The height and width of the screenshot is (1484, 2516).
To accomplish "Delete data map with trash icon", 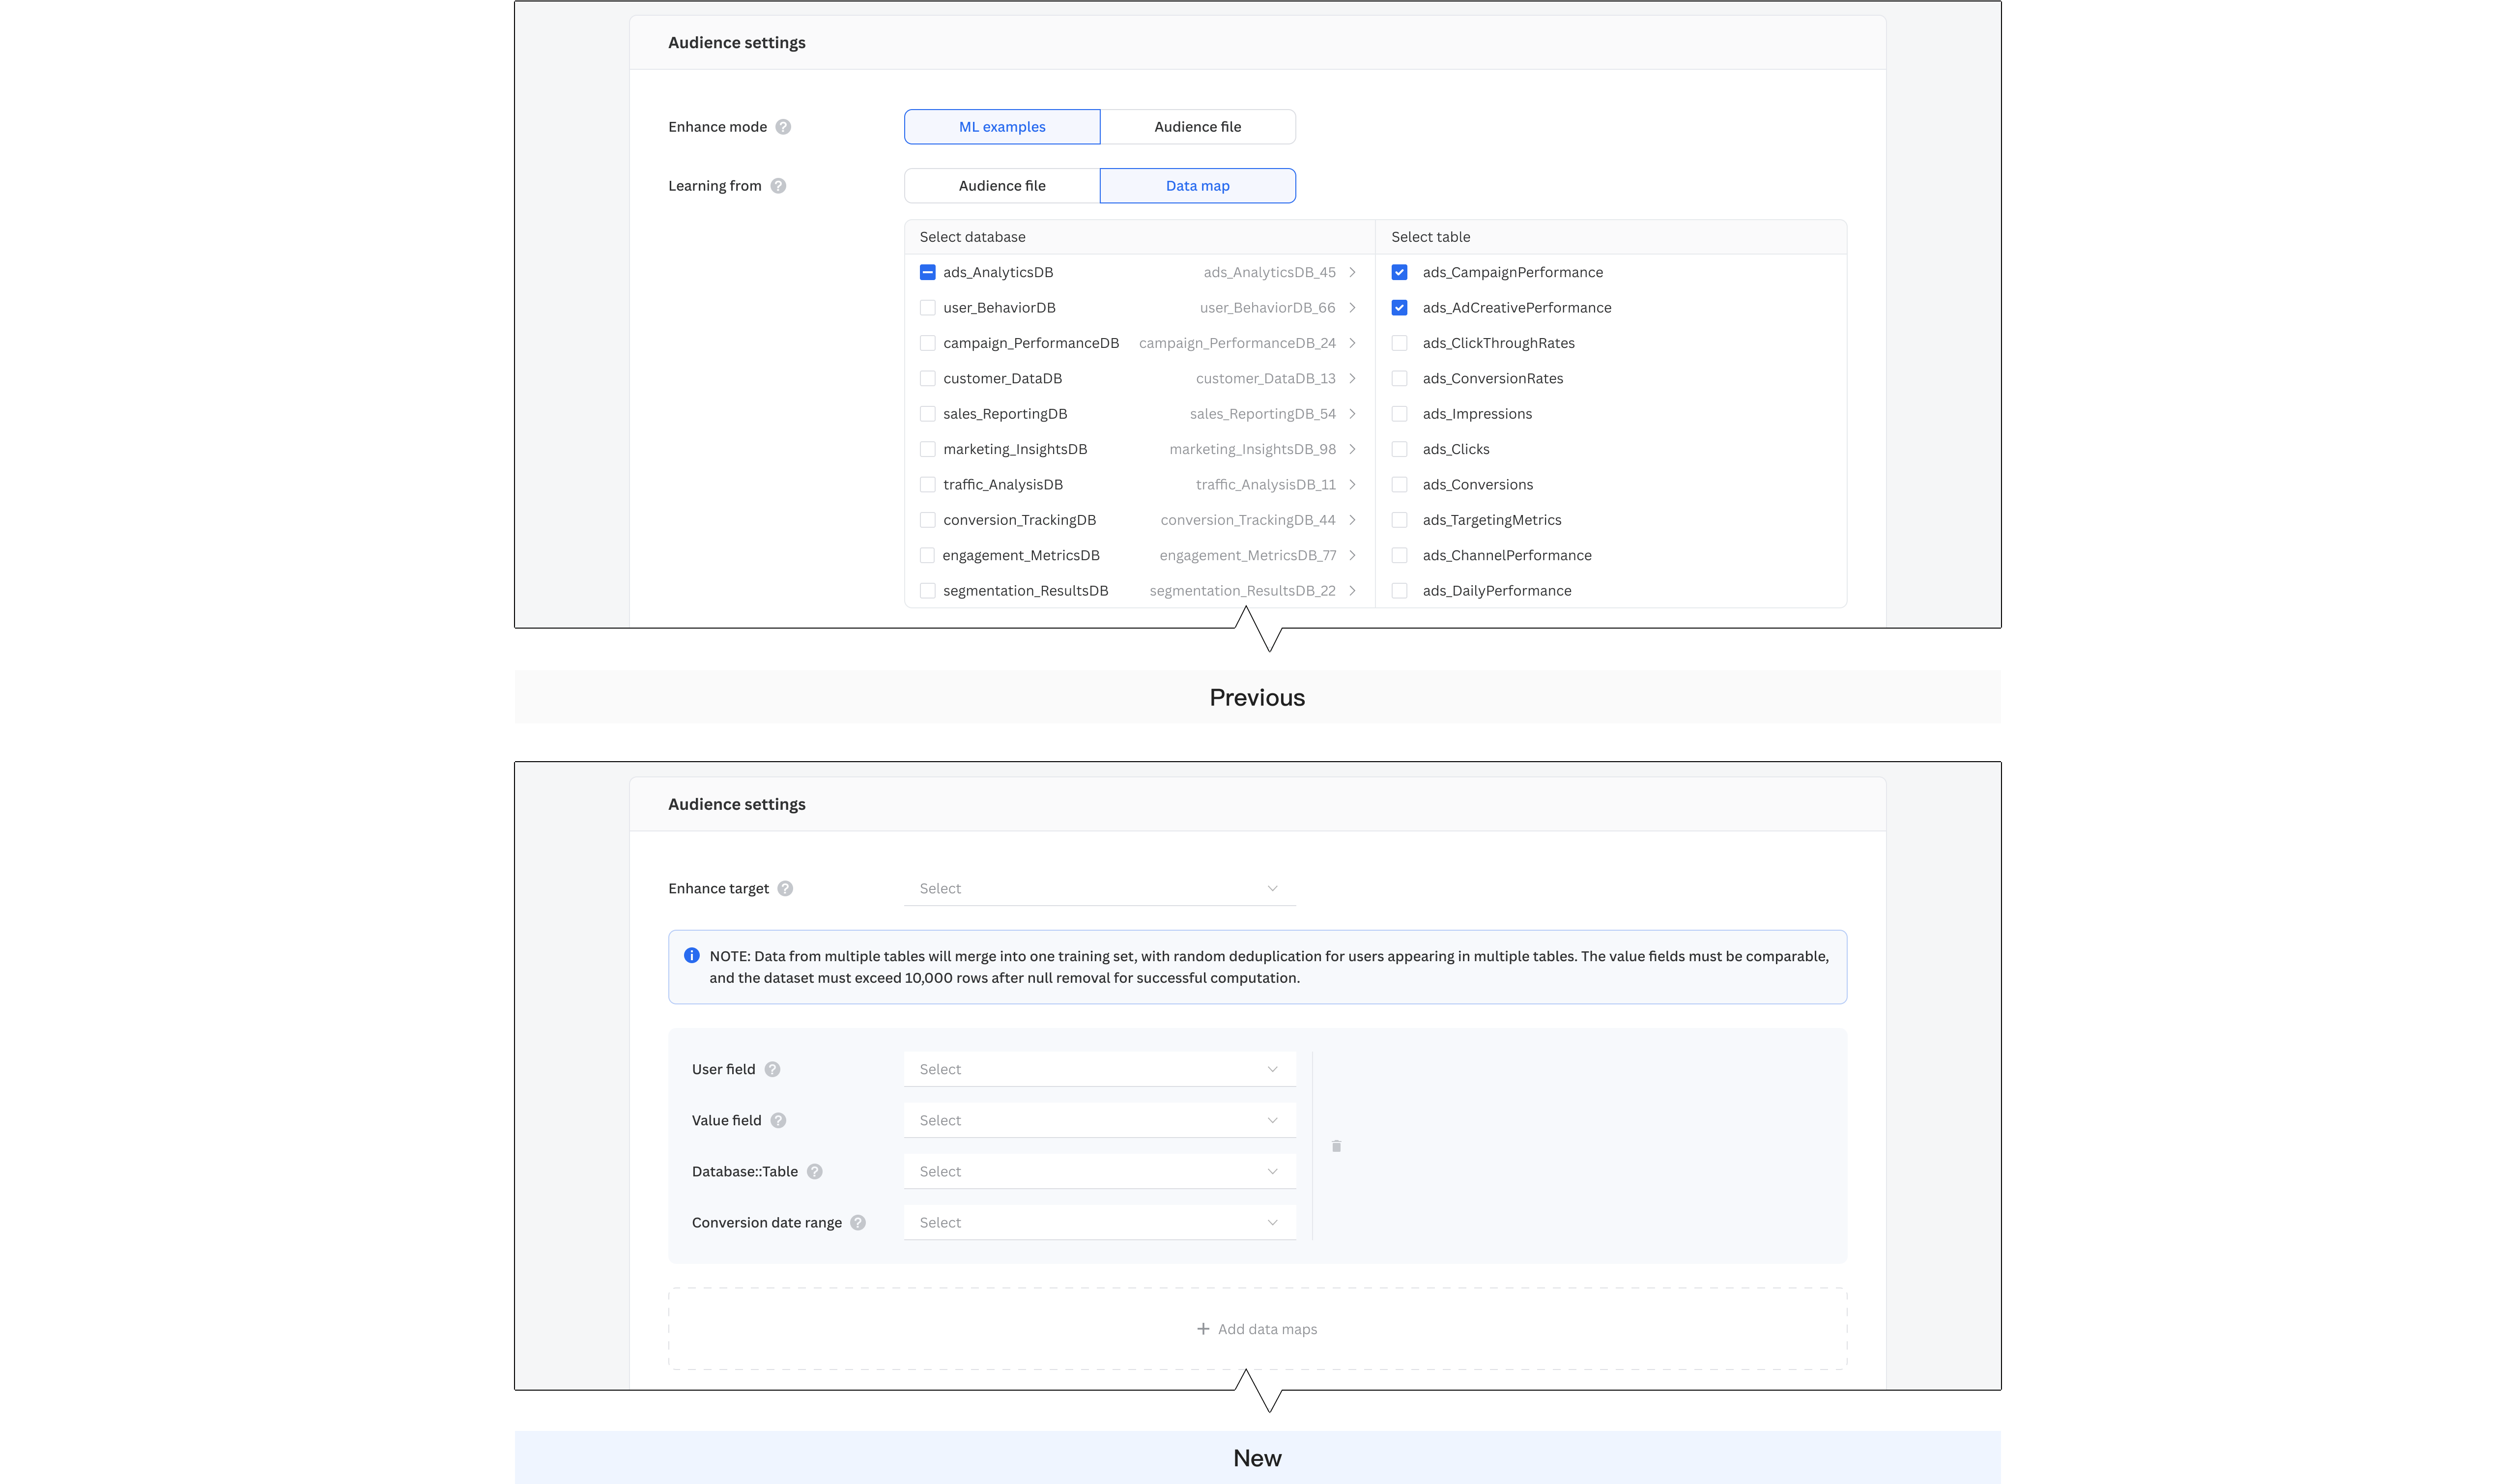I will 1336,1146.
